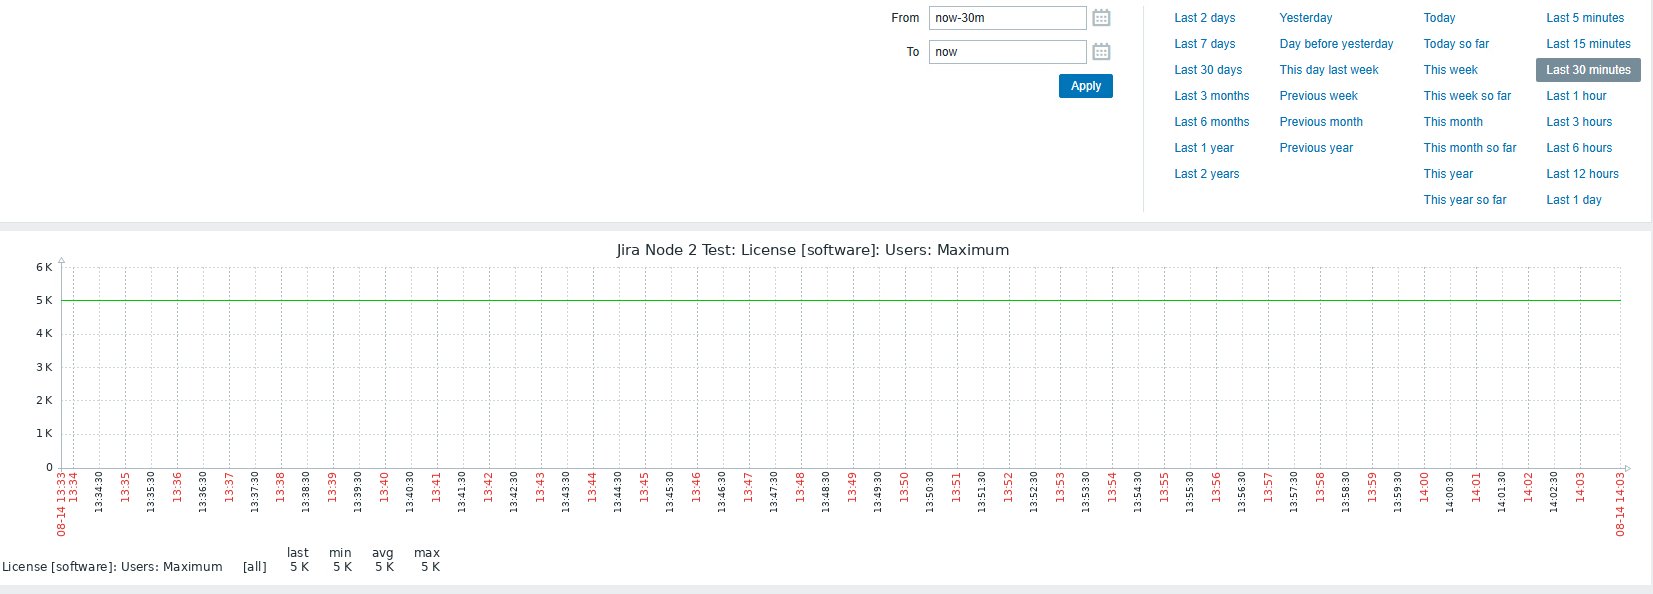Screen dimensions: 1653x594
Task: Click the selected Last 30 minutes option
Action: tap(1588, 70)
